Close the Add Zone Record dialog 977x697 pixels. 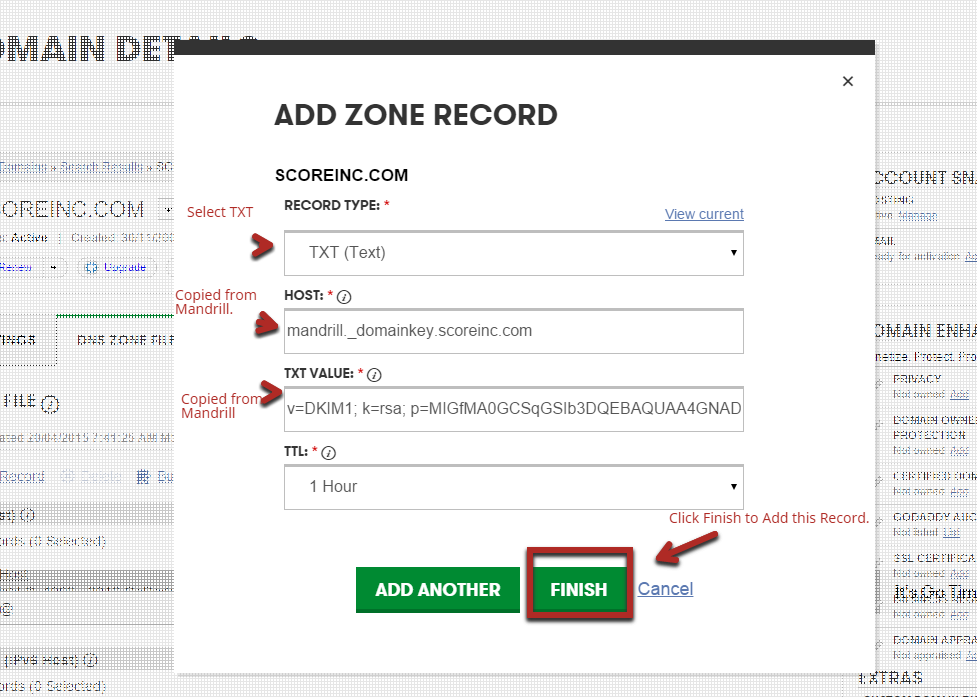[x=847, y=81]
